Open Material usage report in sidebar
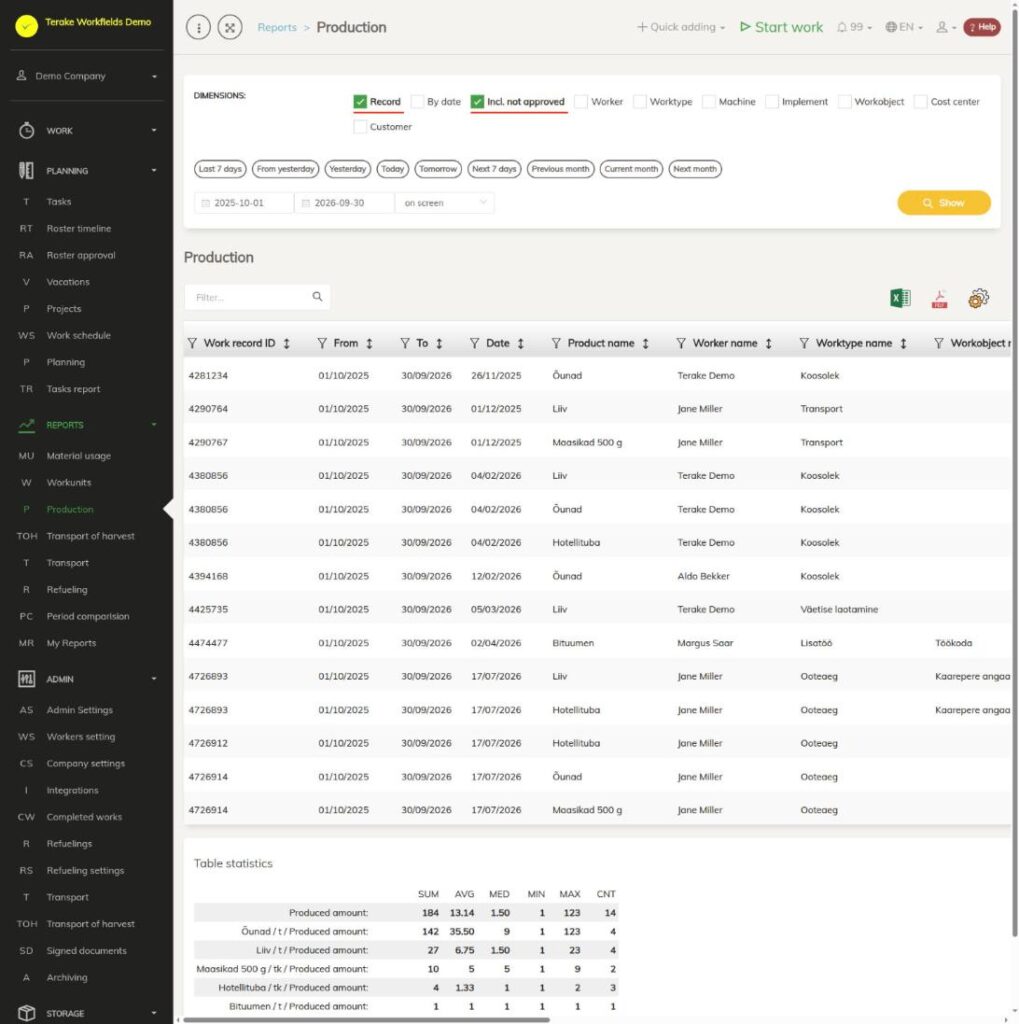The width and height of the screenshot is (1019, 1024). [78, 456]
